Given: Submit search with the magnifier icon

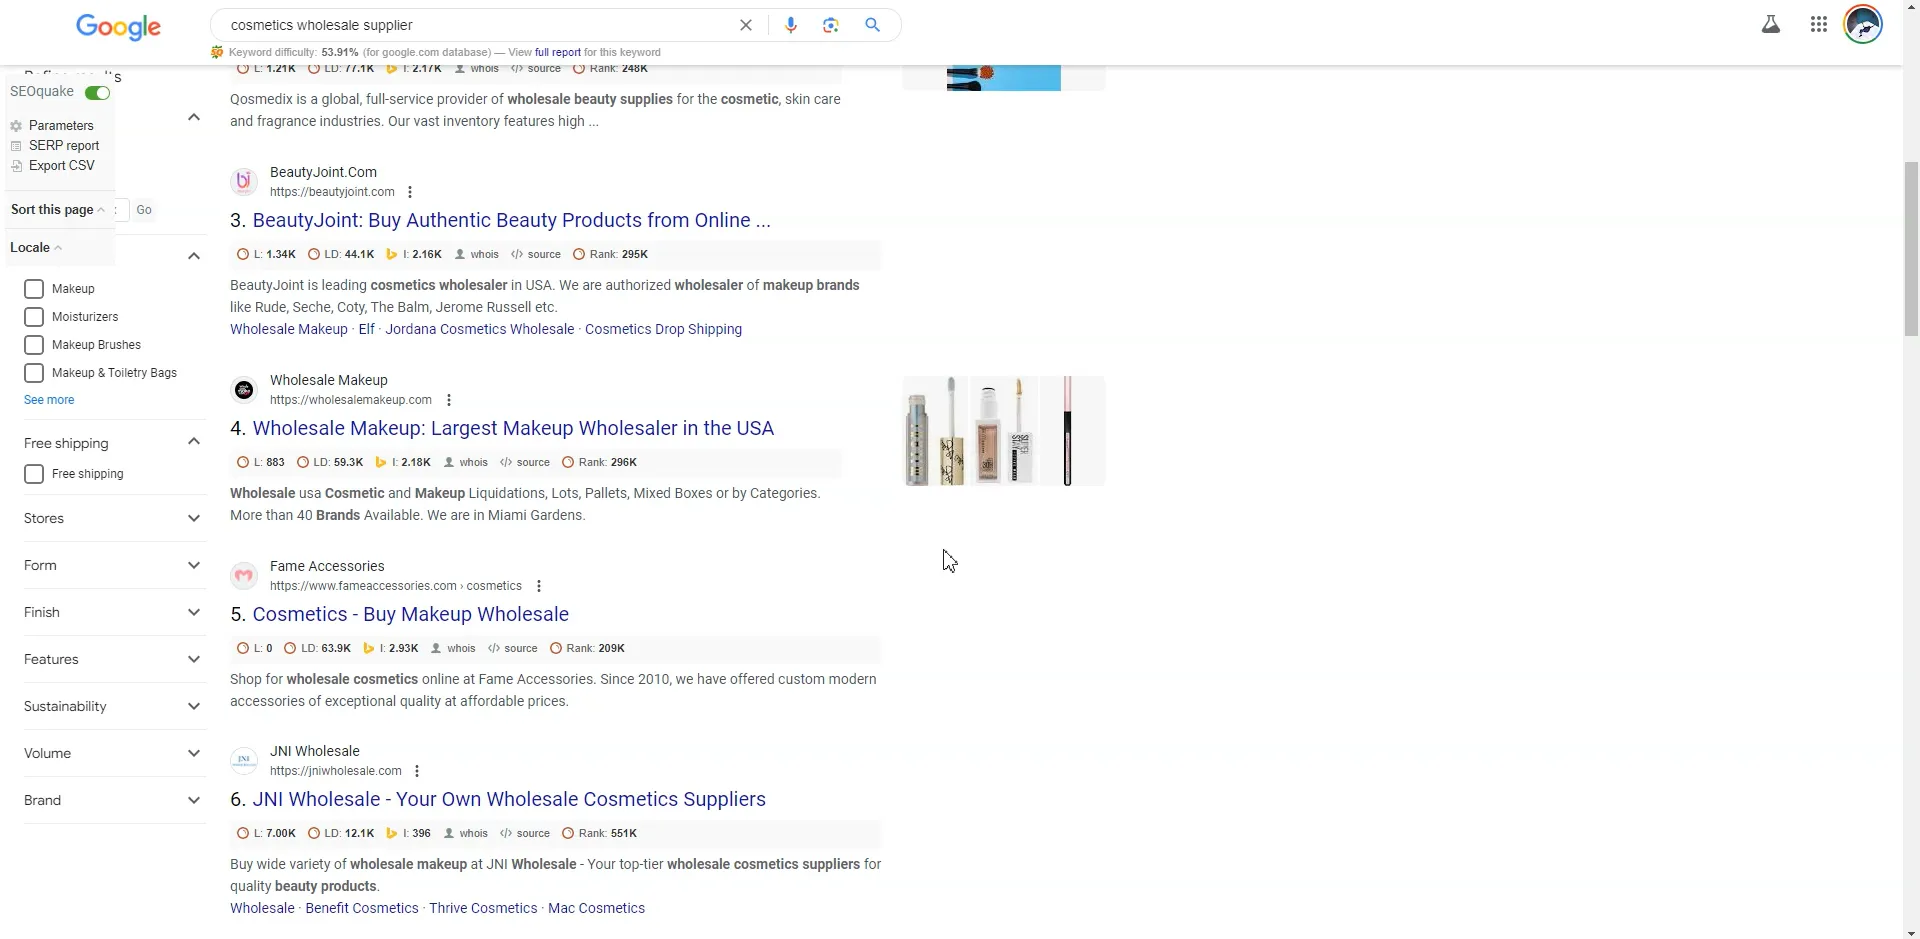Looking at the screenshot, I should [873, 25].
